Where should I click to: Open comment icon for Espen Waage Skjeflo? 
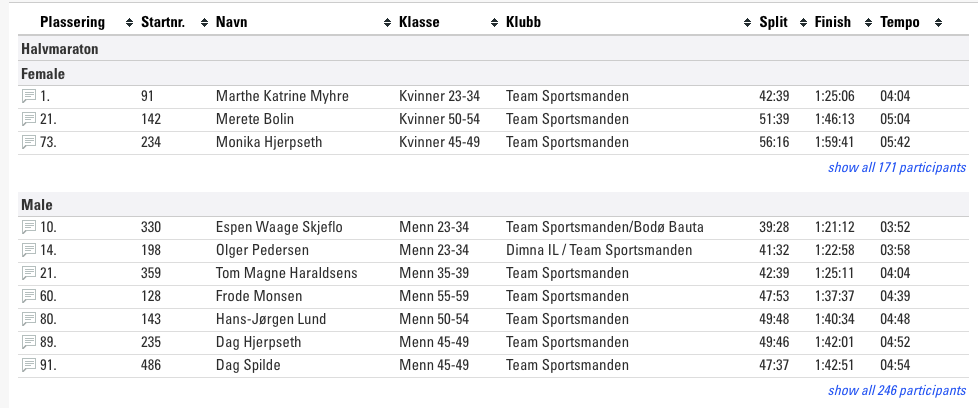pyautogui.click(x=29, y=227)
